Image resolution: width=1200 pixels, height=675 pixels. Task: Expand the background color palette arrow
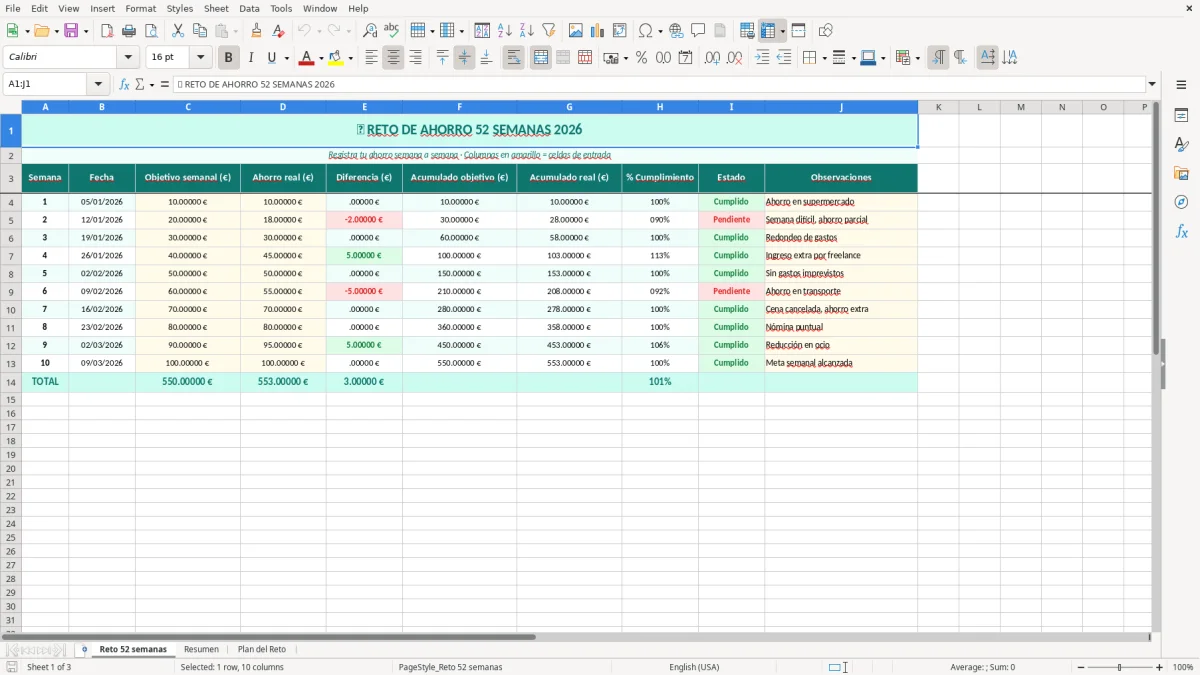(x=350, y=58)
